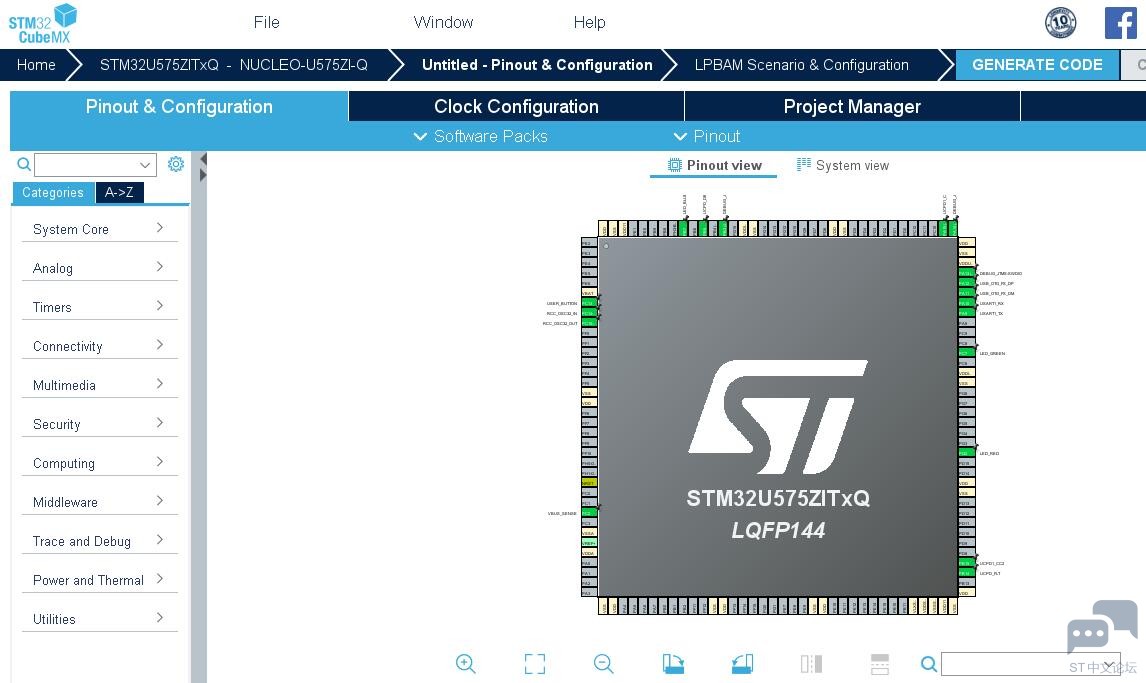Expand the Middleware category
This screenshot has width=1146, height=683.
[99, 502]
